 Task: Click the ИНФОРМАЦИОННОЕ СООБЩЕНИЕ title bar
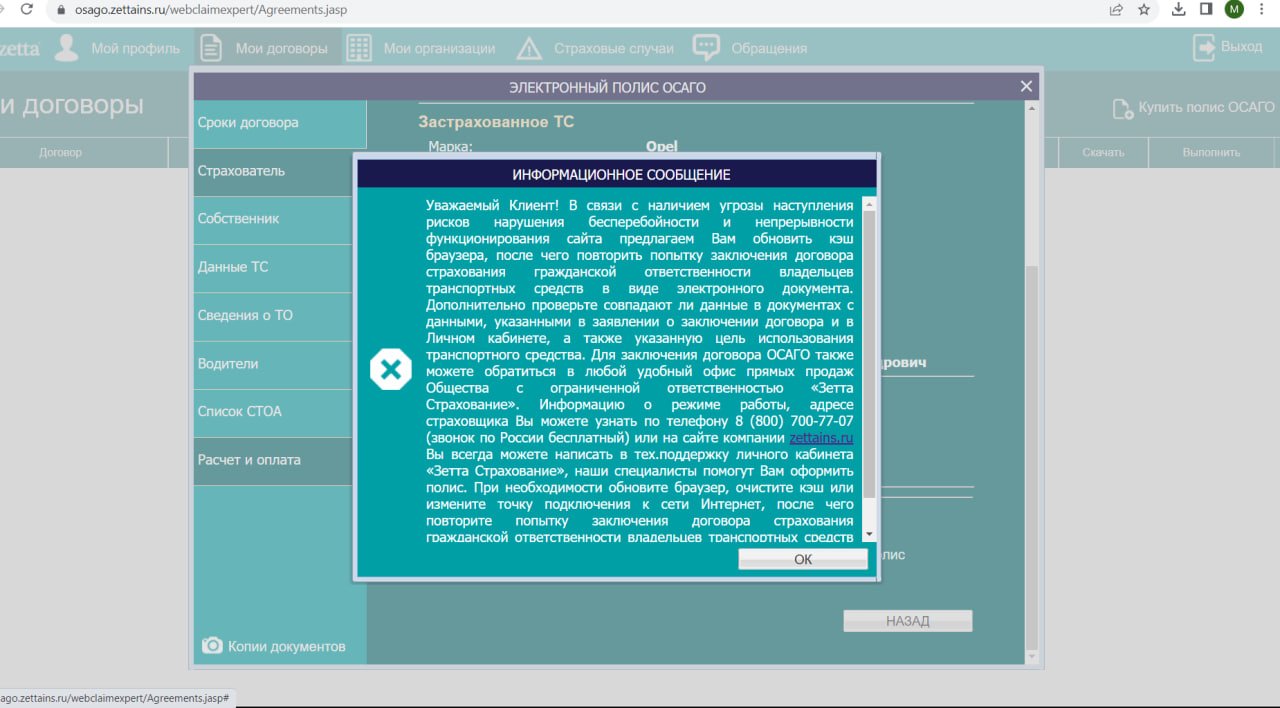(617, 174)
